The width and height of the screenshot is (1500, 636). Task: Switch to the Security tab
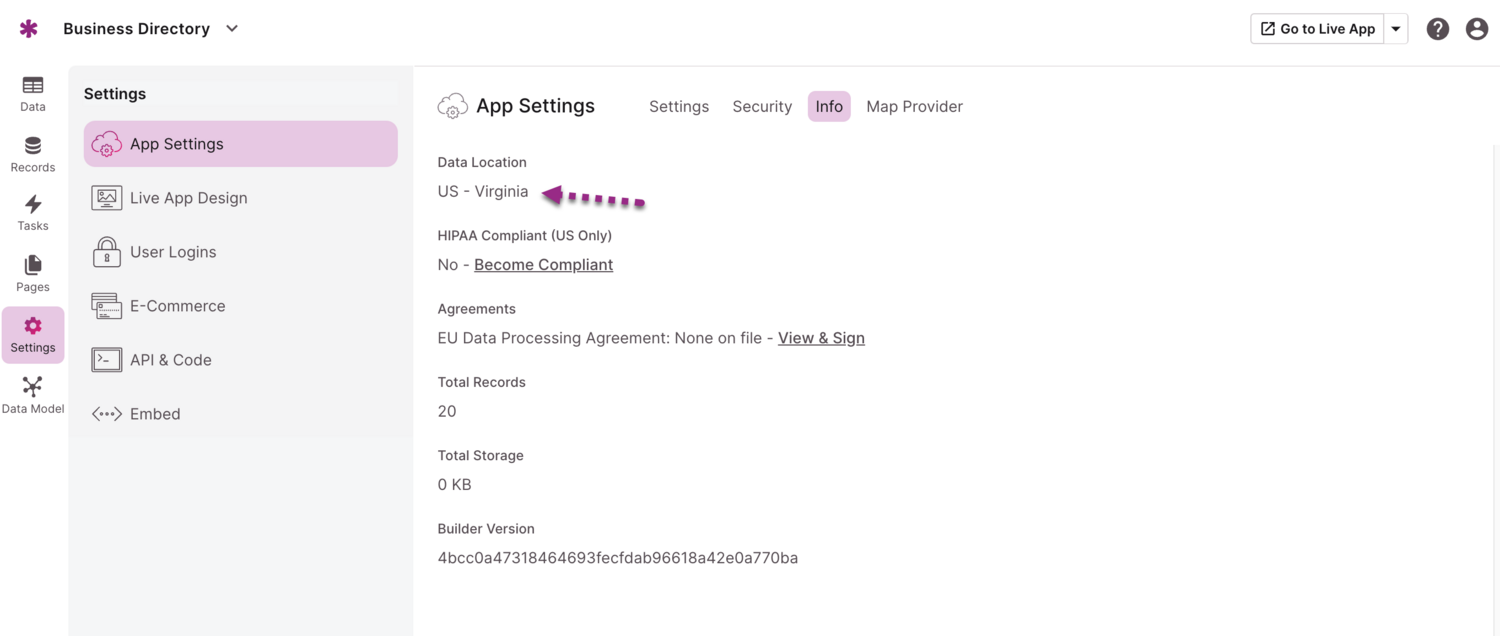click(762, 106)
